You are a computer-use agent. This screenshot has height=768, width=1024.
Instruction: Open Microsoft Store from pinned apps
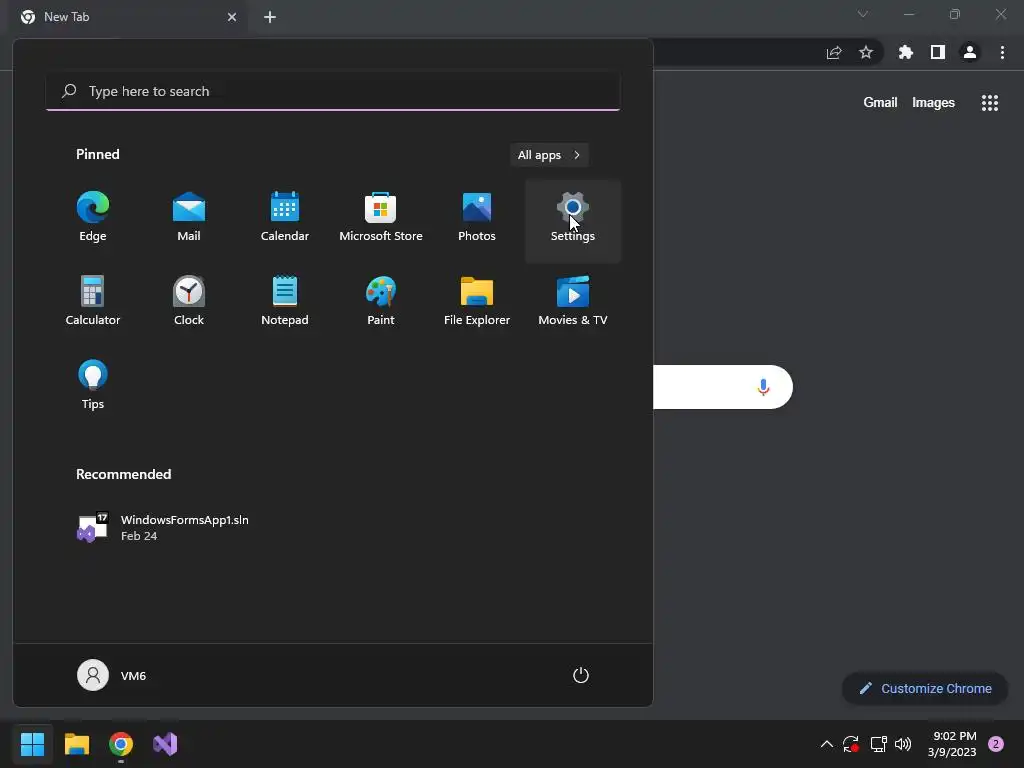click(381, 217)
